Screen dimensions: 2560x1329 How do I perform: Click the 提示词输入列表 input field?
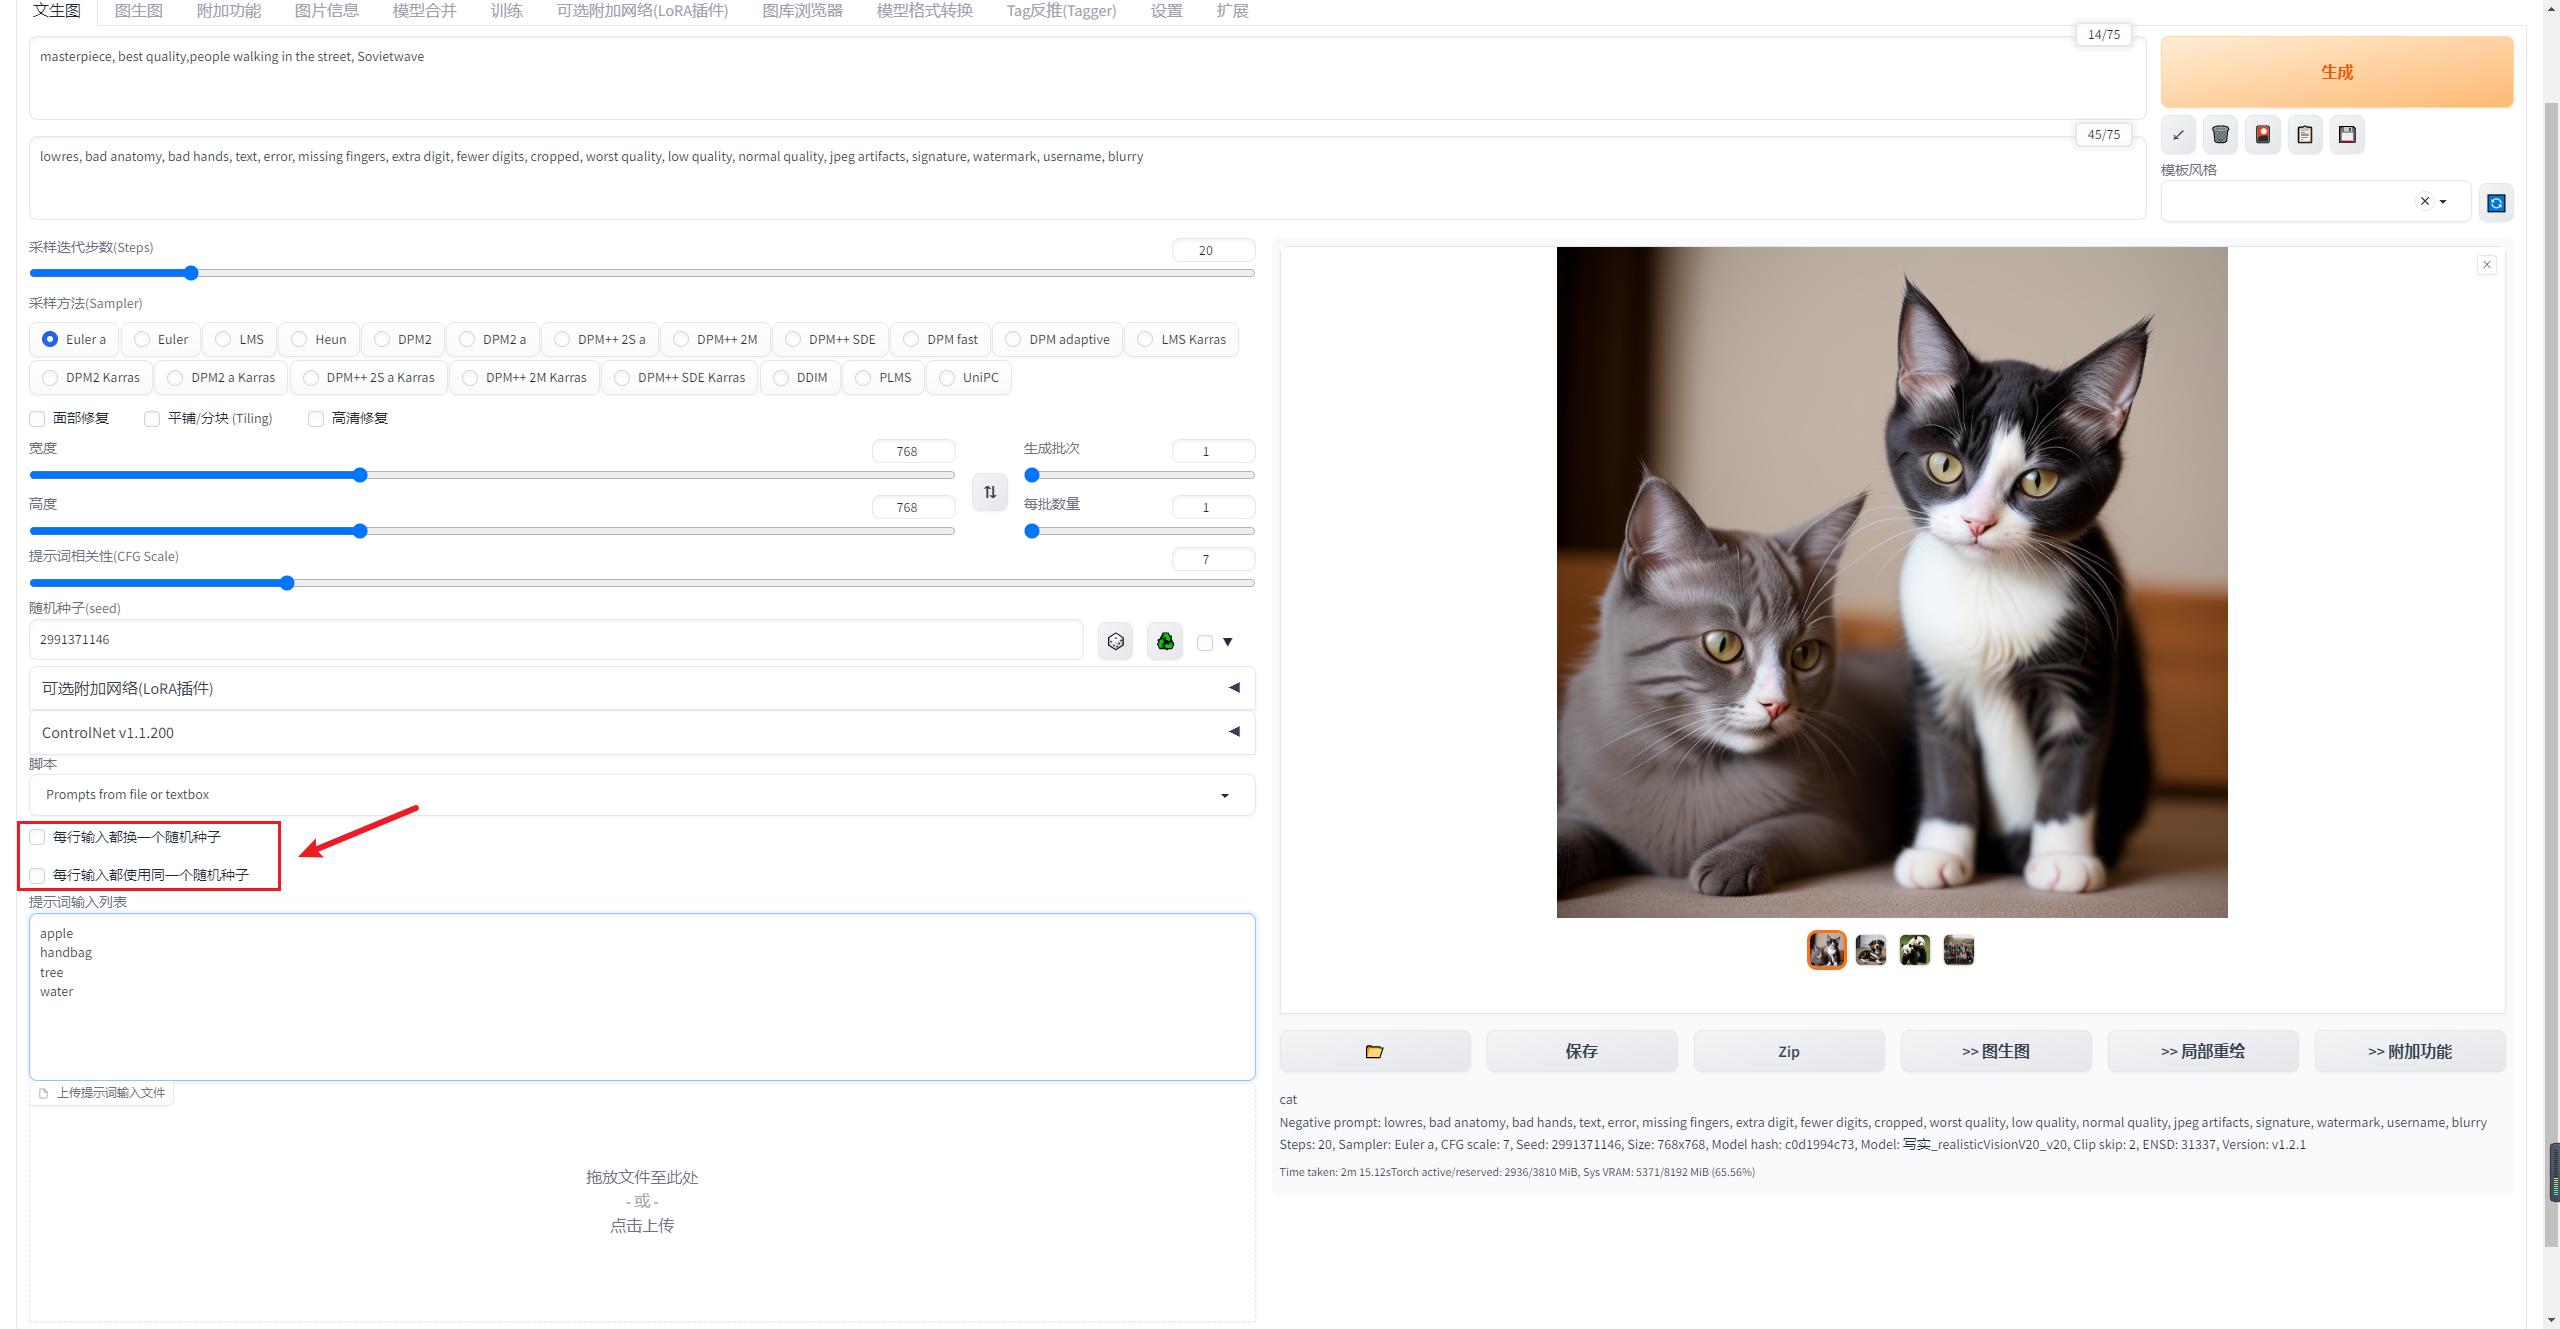(x=642, y=994)
